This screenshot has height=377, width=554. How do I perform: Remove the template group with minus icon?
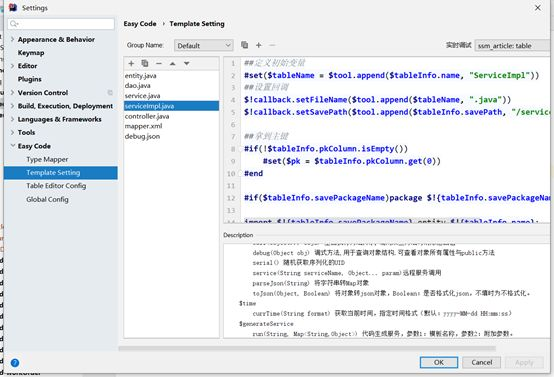[x=272, y=45]
